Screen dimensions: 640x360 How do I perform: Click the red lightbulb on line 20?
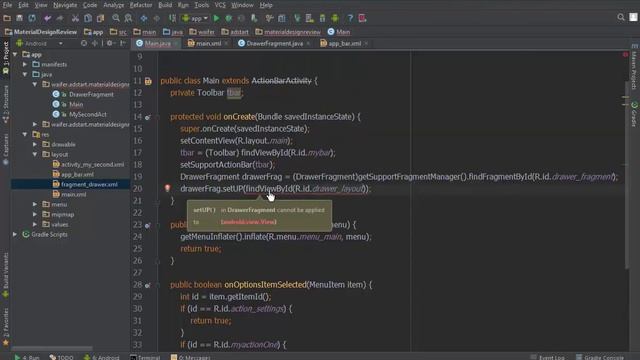coord(167,188)
